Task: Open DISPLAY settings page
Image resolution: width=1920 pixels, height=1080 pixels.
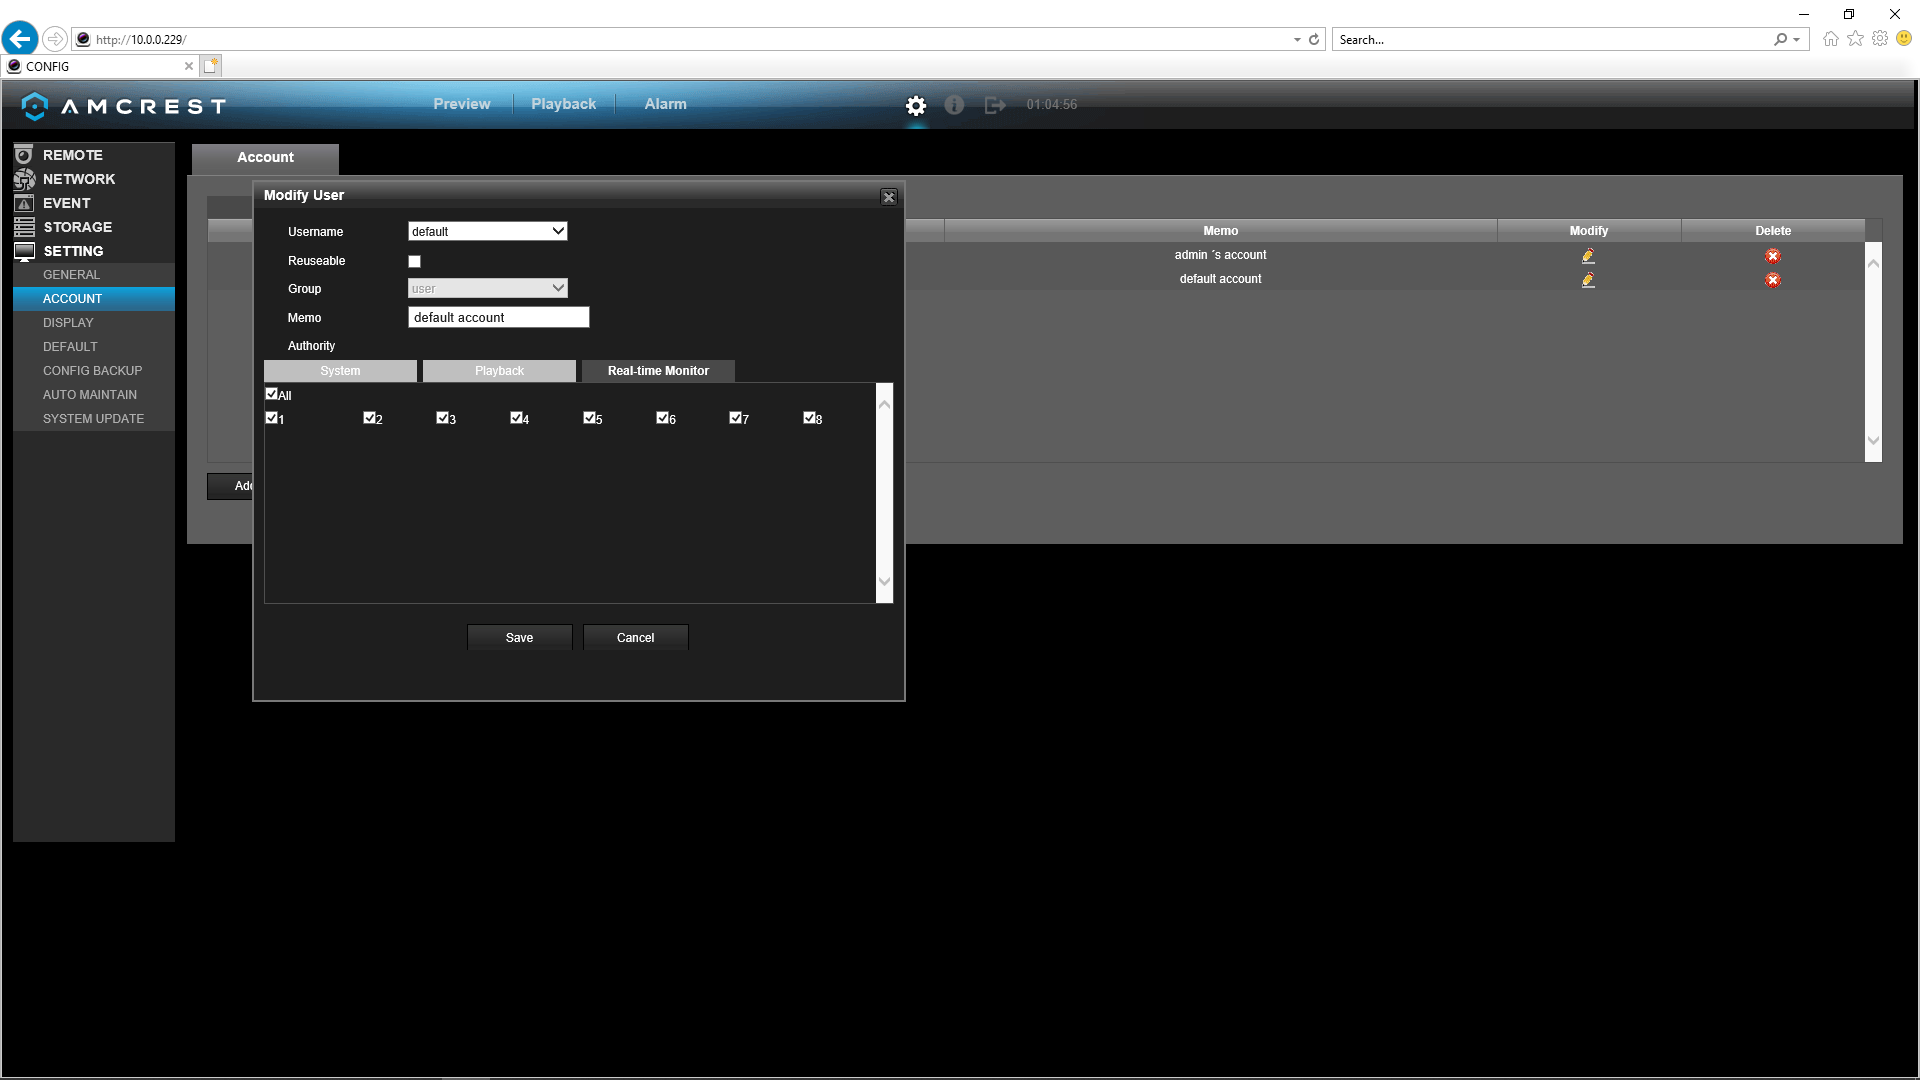Action: coord(94,323)
